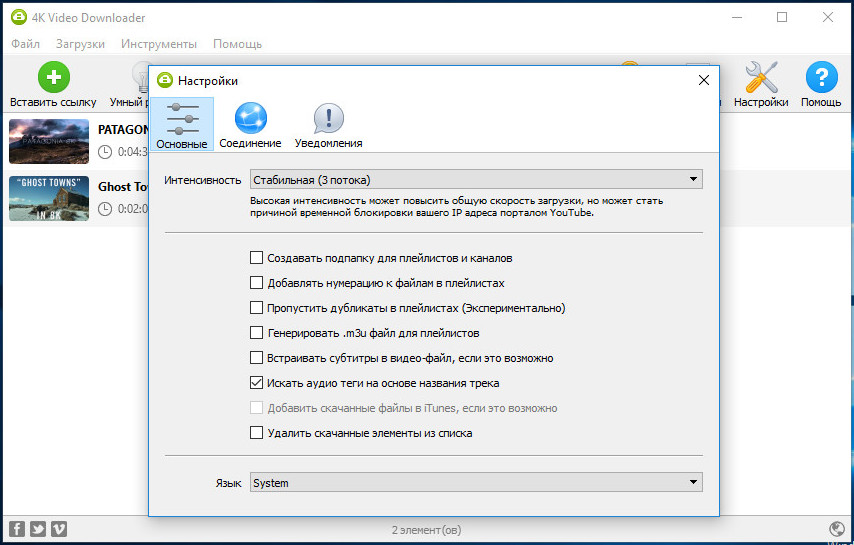
Task: Click the YouTube IP blocking warning text
Action: 456,207
